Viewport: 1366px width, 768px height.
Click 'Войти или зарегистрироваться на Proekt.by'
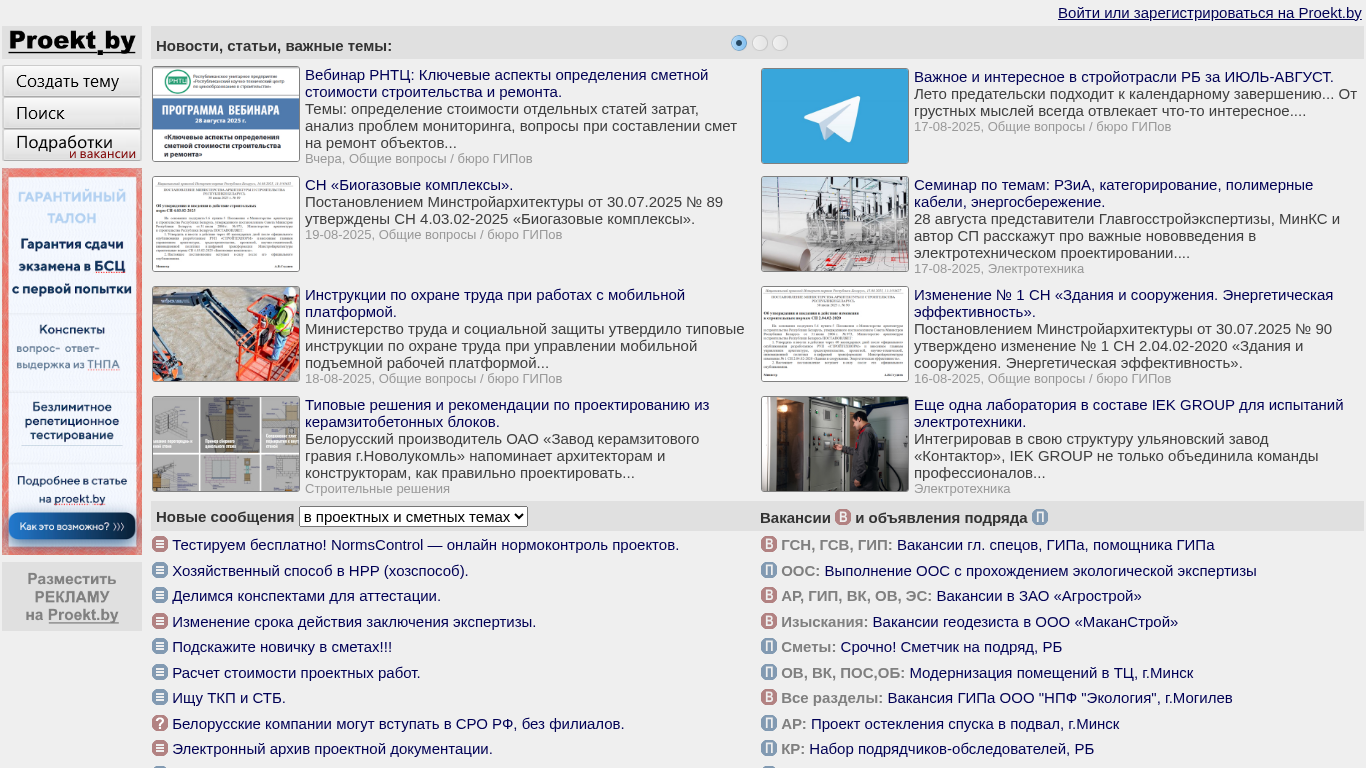[1210, 13]
